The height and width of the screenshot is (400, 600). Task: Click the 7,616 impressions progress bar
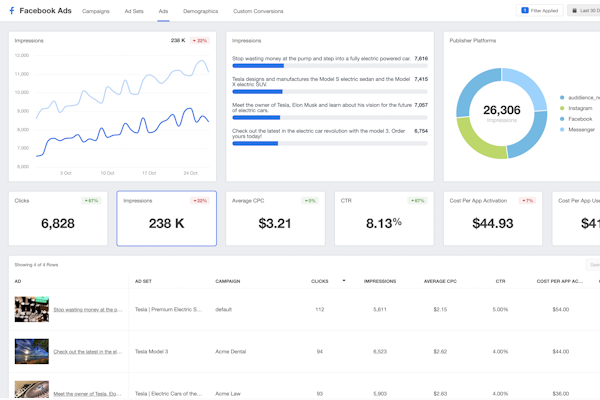click(330, 66)
